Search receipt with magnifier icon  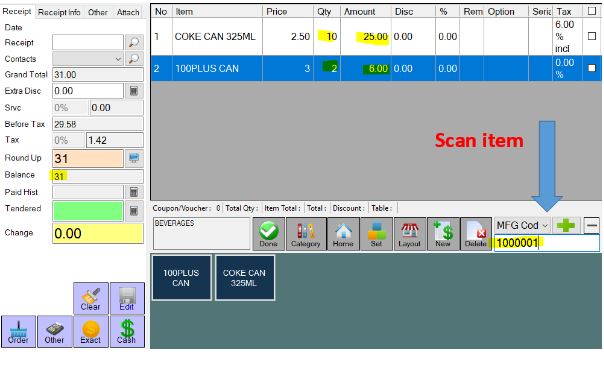(x=134, y=42)
